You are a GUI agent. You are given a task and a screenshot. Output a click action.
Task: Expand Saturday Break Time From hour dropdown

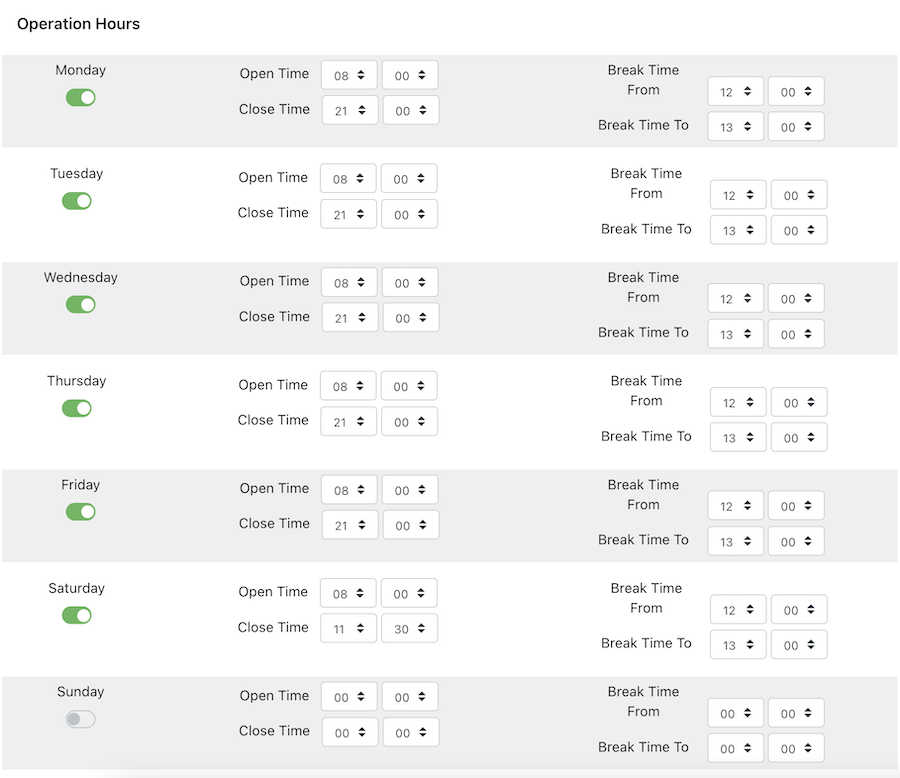coord(738,610)
